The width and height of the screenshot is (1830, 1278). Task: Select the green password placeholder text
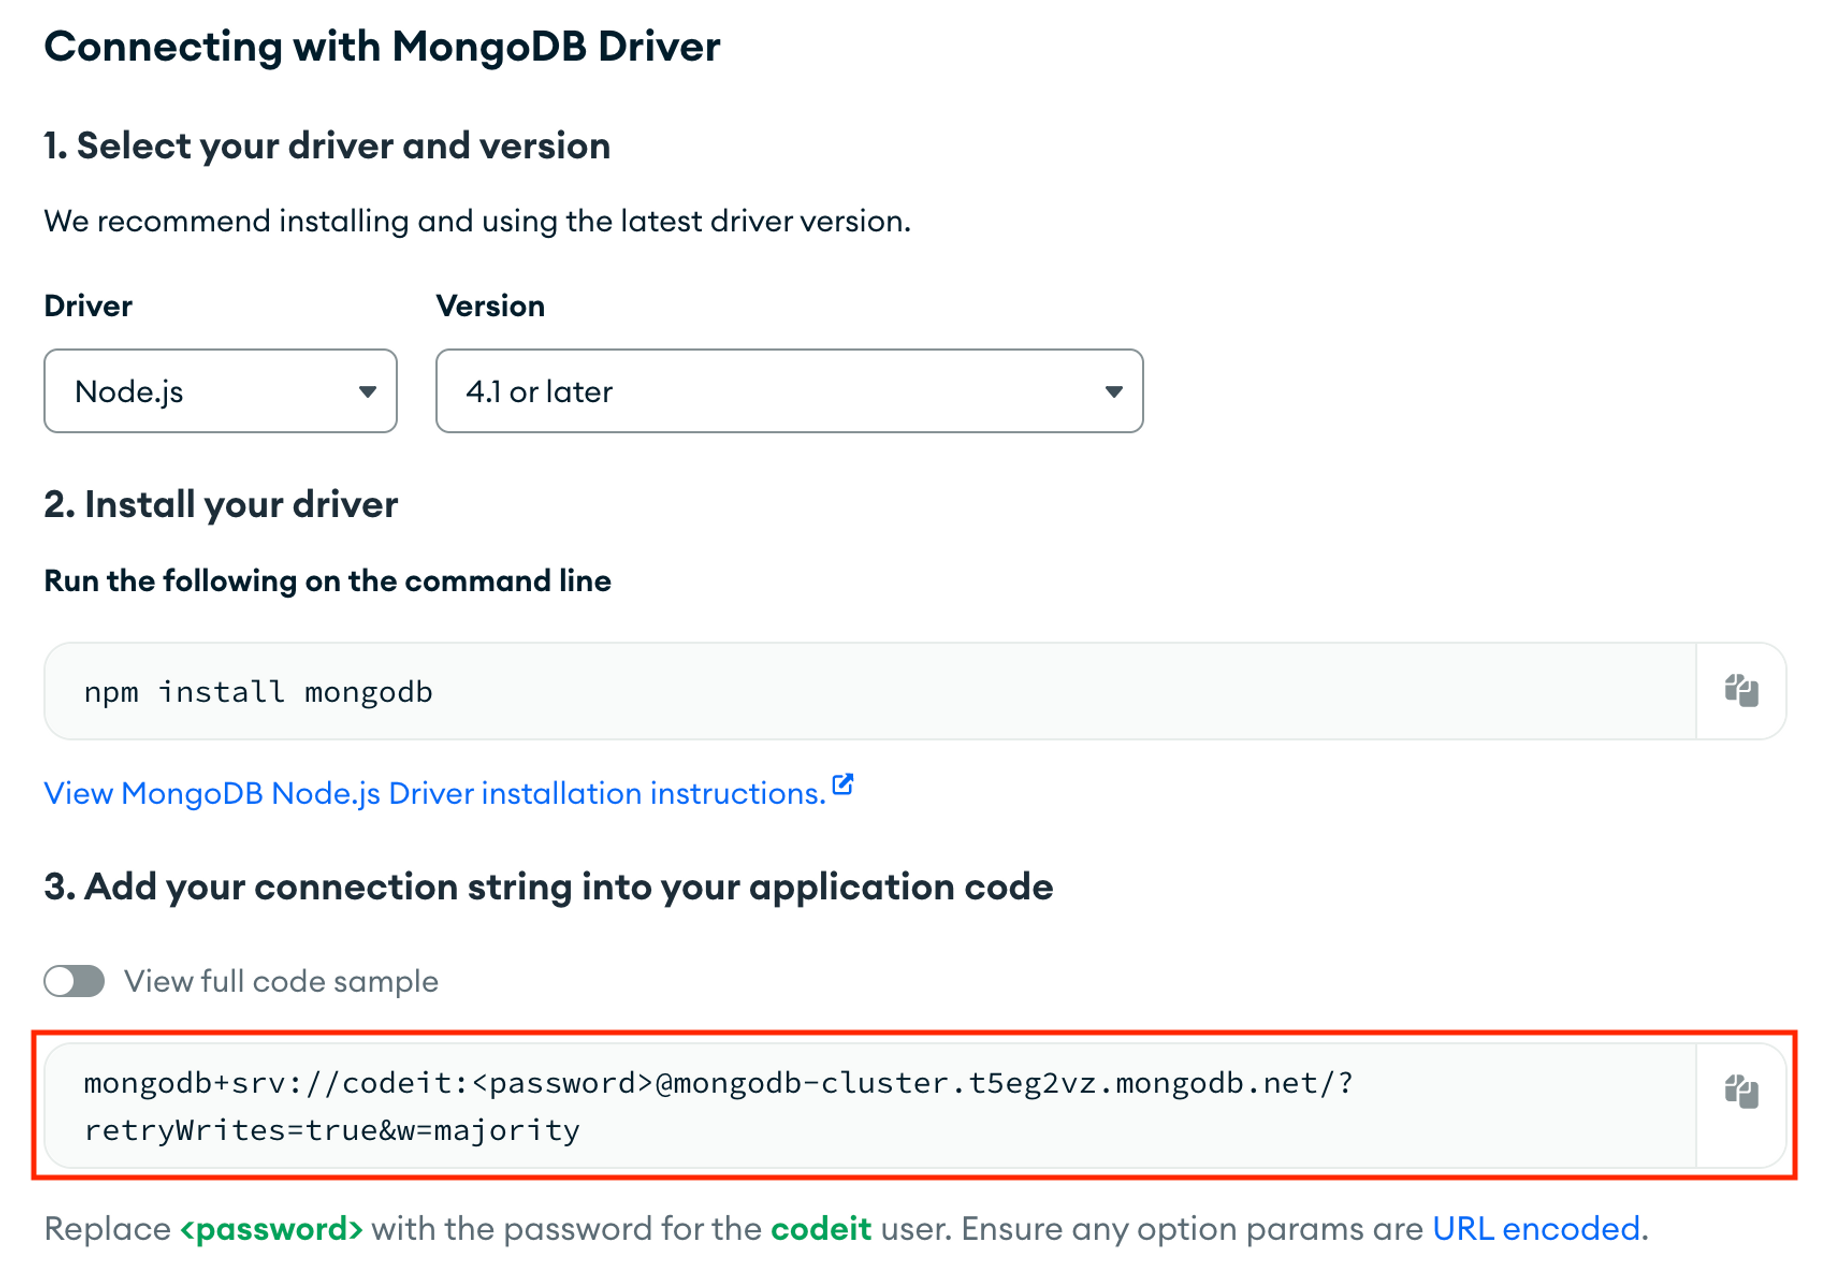[272, 1229]
